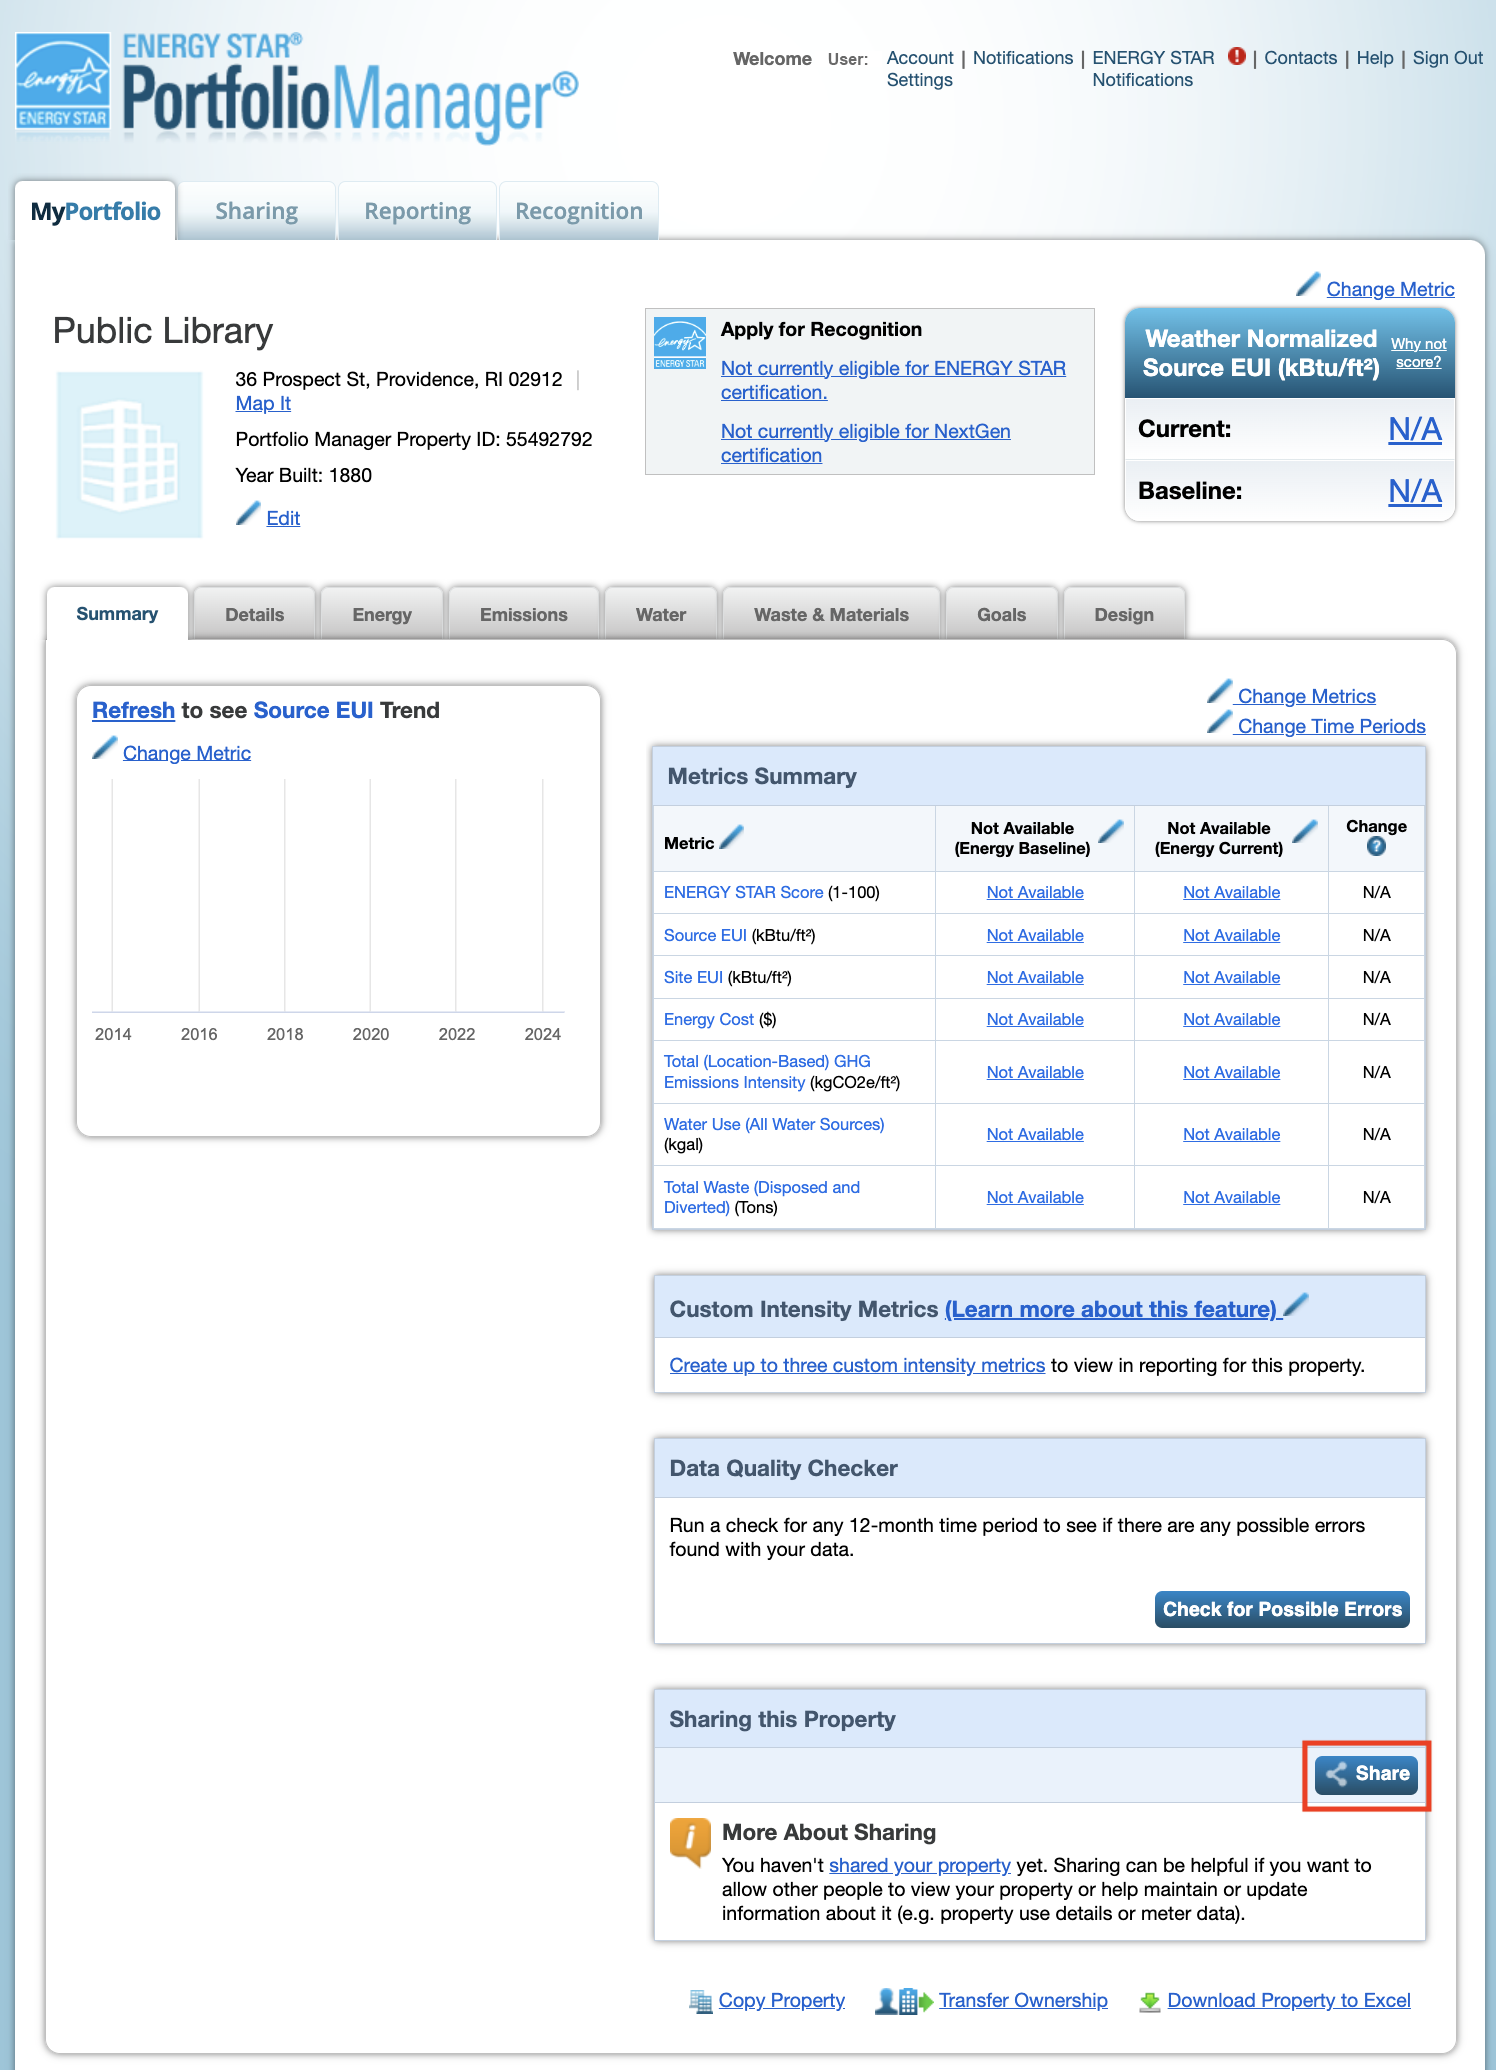Switch to the Reporting tab

pos(417,211)
